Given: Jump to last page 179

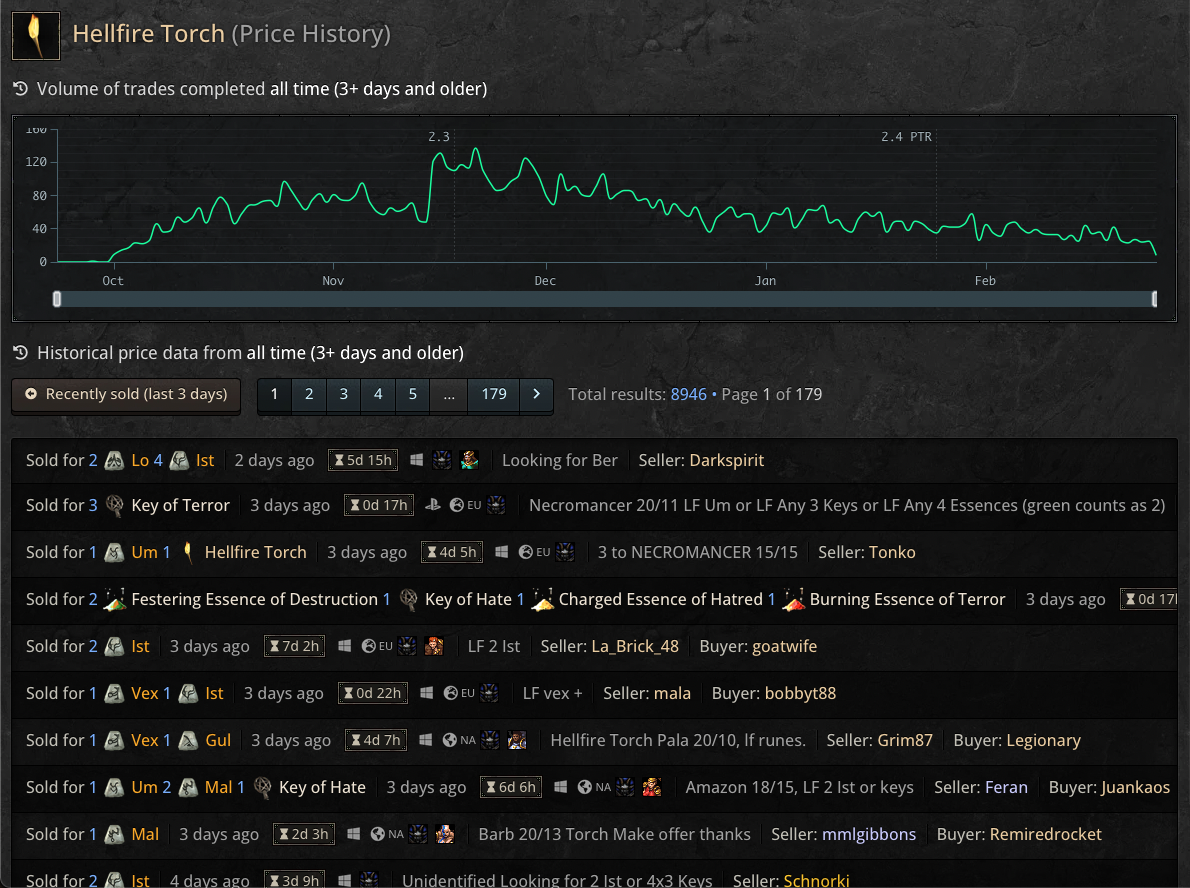Looking at the screenshot, I should (494, 395).
